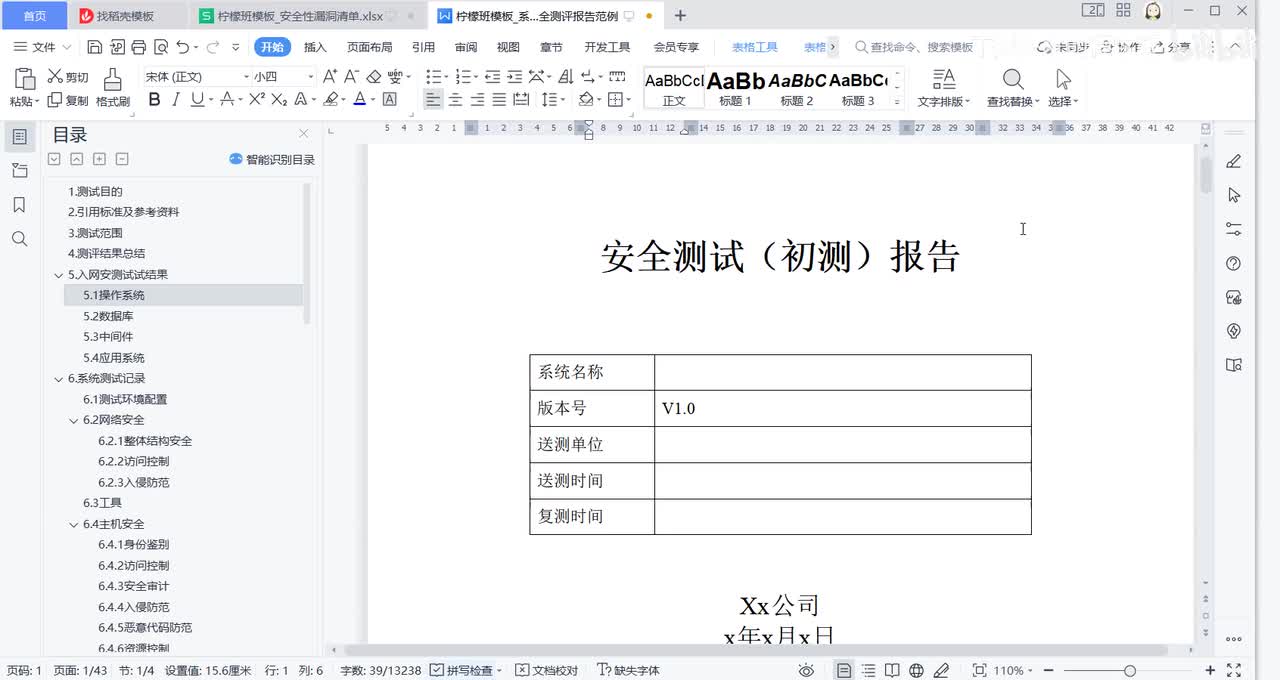
Task: Select center alignment button
Action: (x=455, y=99)
